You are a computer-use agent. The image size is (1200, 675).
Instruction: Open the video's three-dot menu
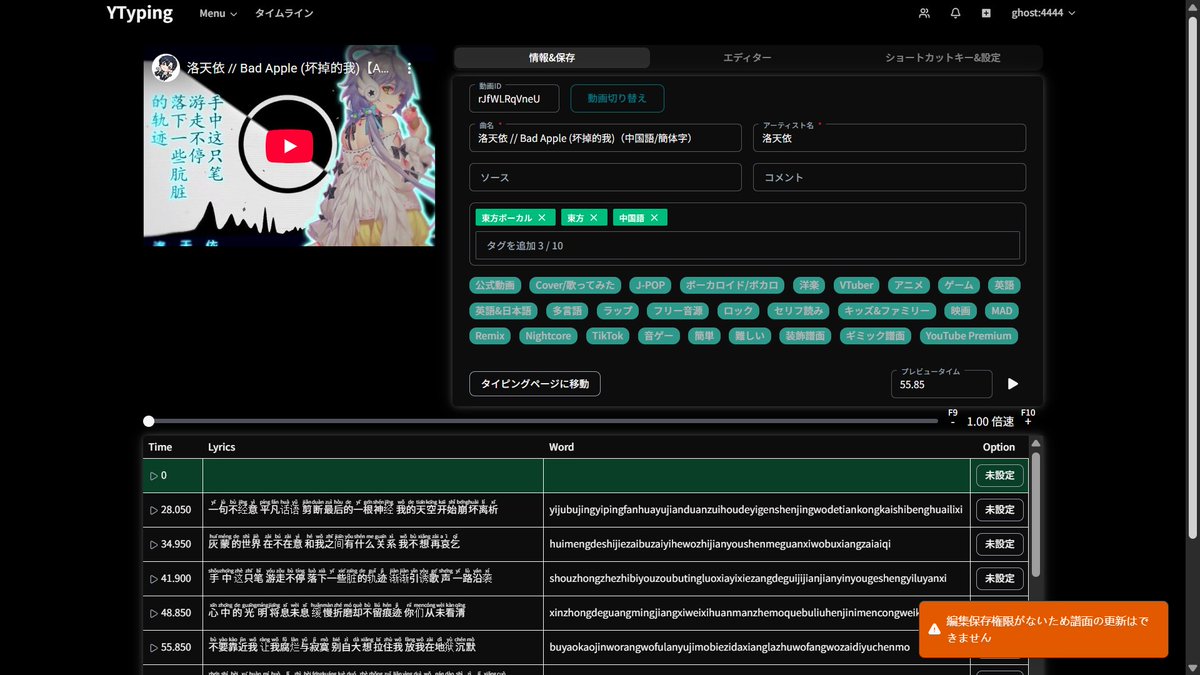point(411,69)
